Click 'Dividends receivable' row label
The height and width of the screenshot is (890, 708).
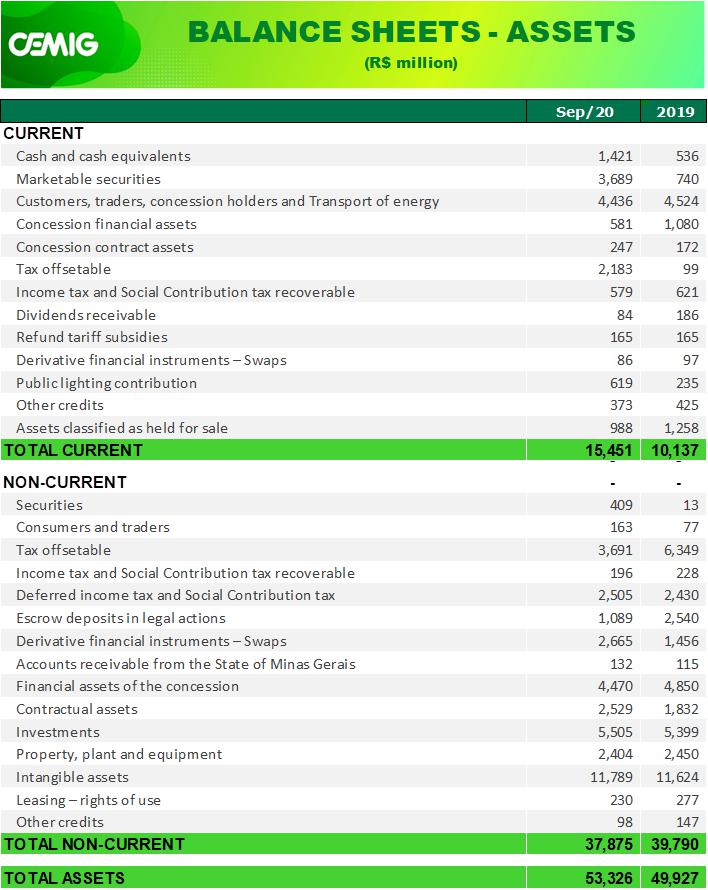tap(86, 315)
